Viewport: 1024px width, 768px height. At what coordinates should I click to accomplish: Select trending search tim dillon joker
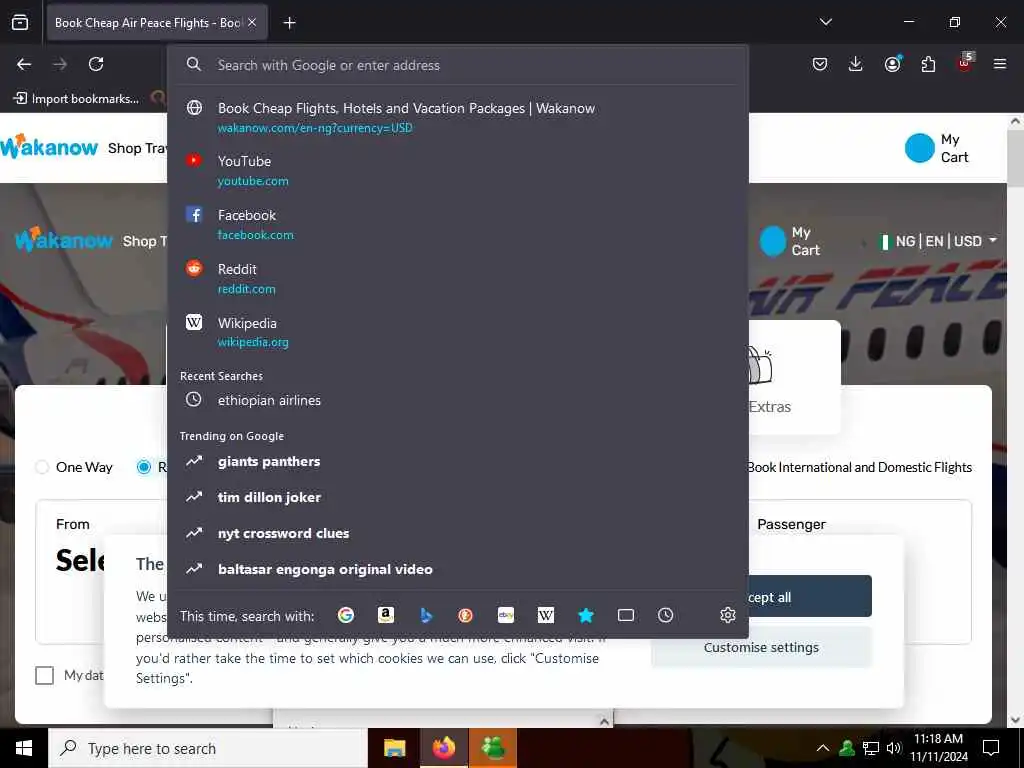pos(458,498)
